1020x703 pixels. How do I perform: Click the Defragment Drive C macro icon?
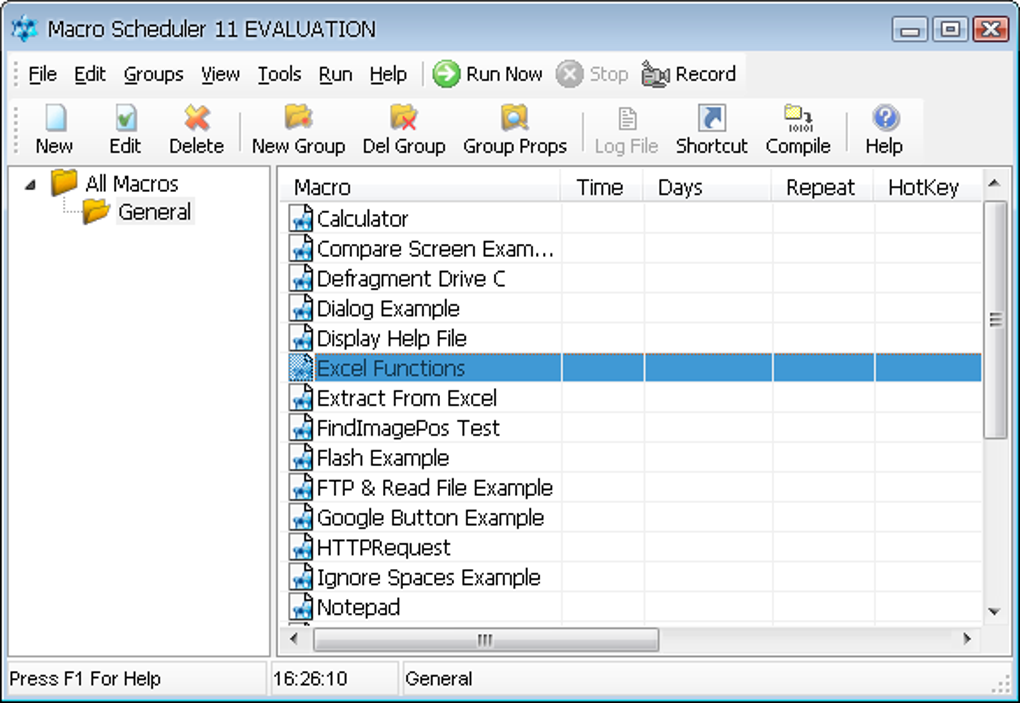pos(301,278)
